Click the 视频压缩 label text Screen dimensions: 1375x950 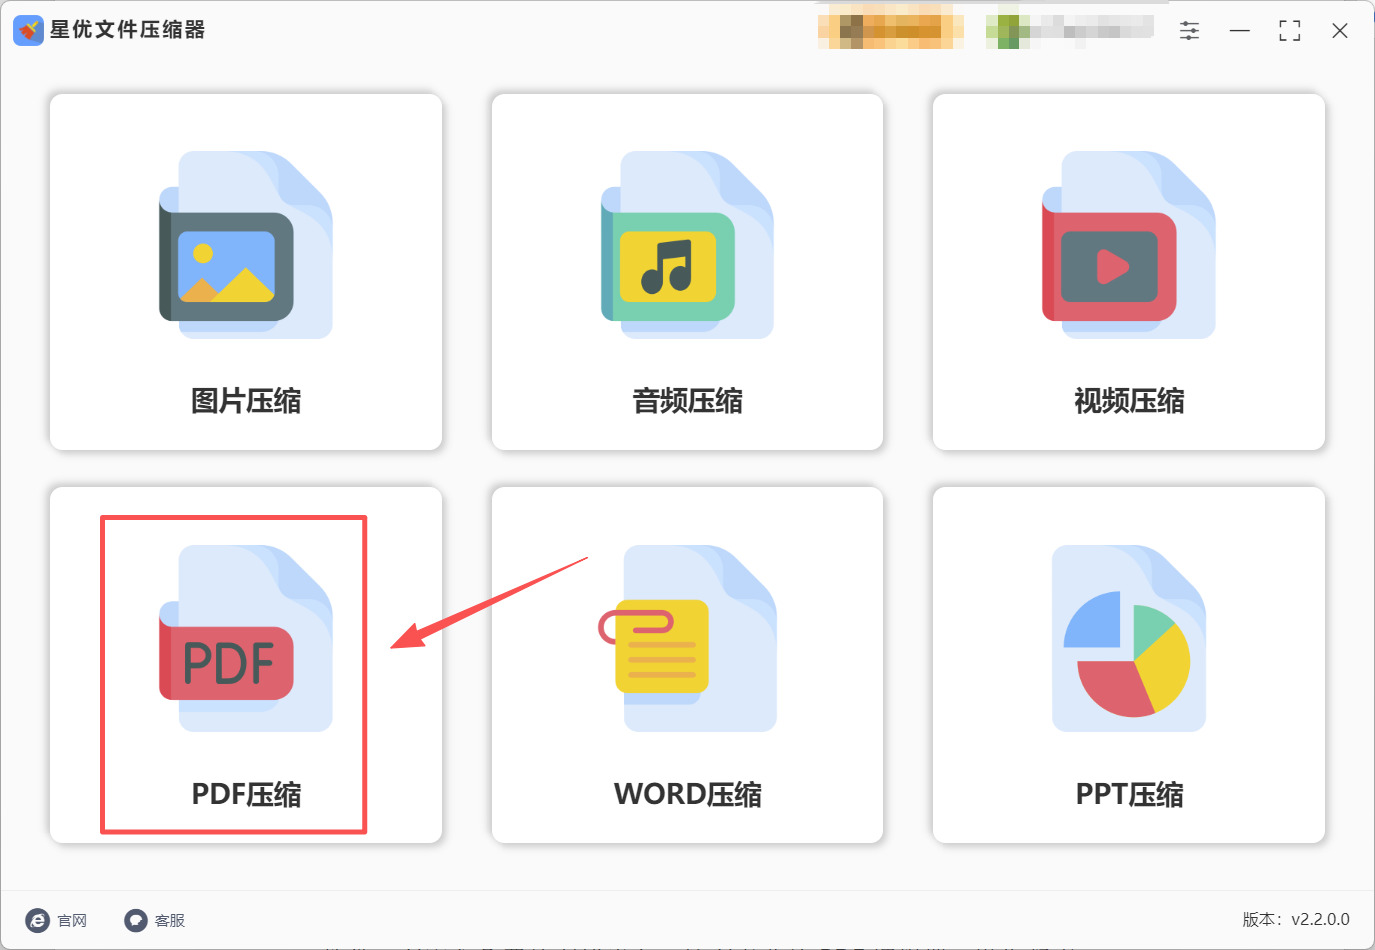tap(1129, 401)
